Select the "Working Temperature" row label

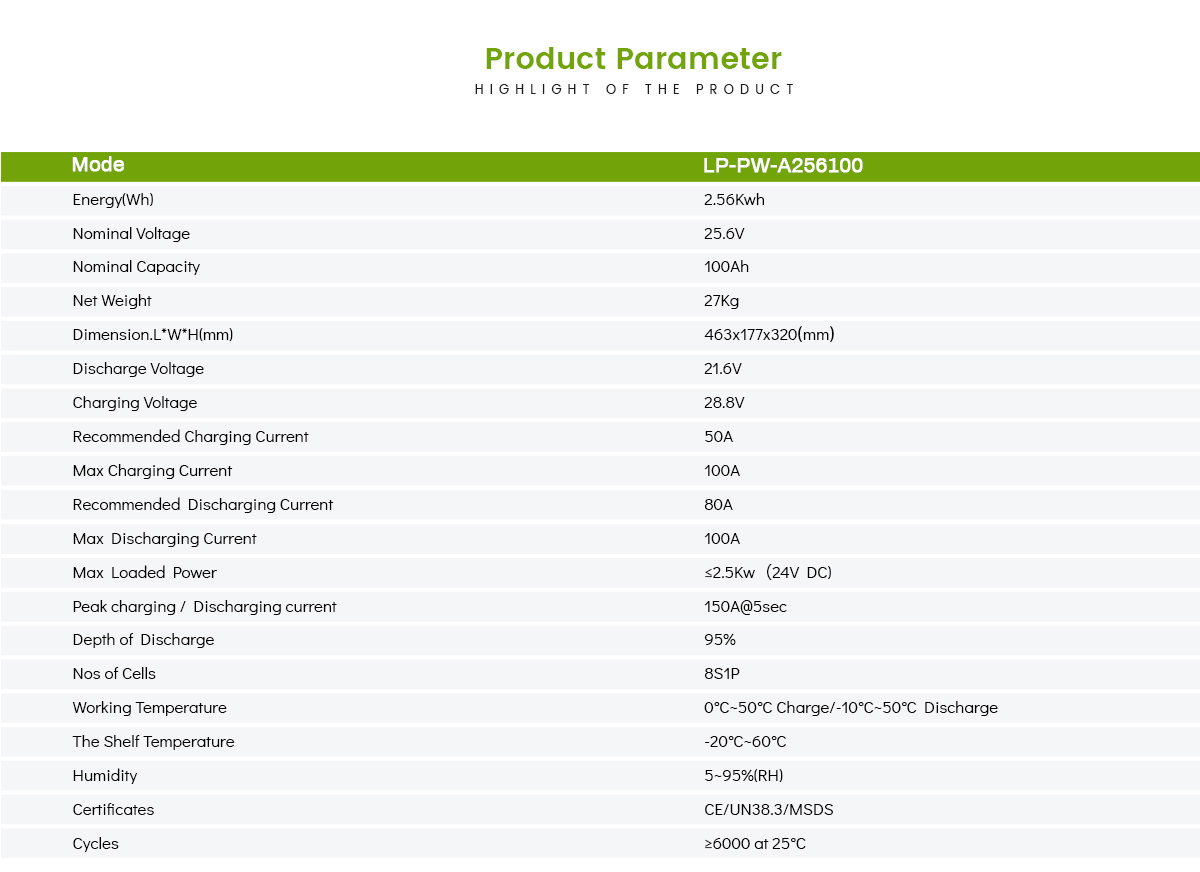coord(149,707)
